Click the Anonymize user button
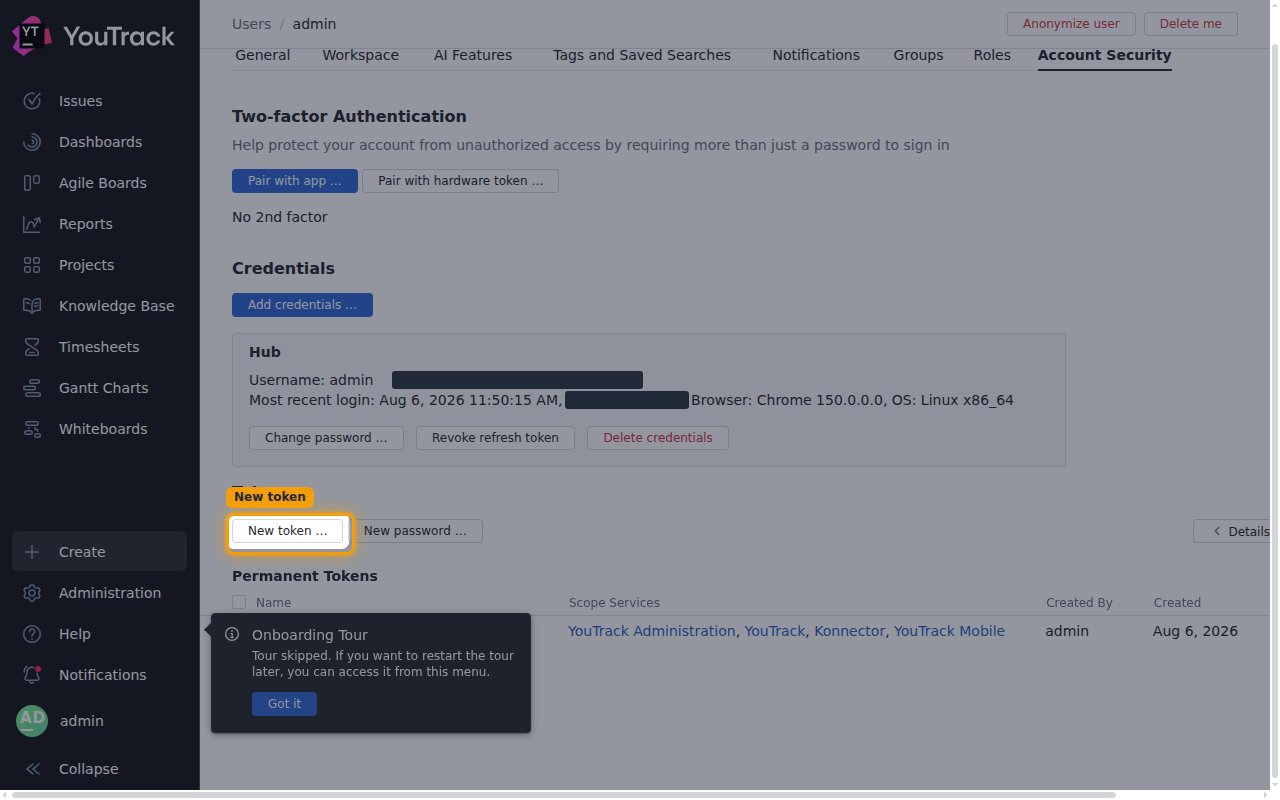This screenshot has width=1280, height=800. (x=1071, y=24)
